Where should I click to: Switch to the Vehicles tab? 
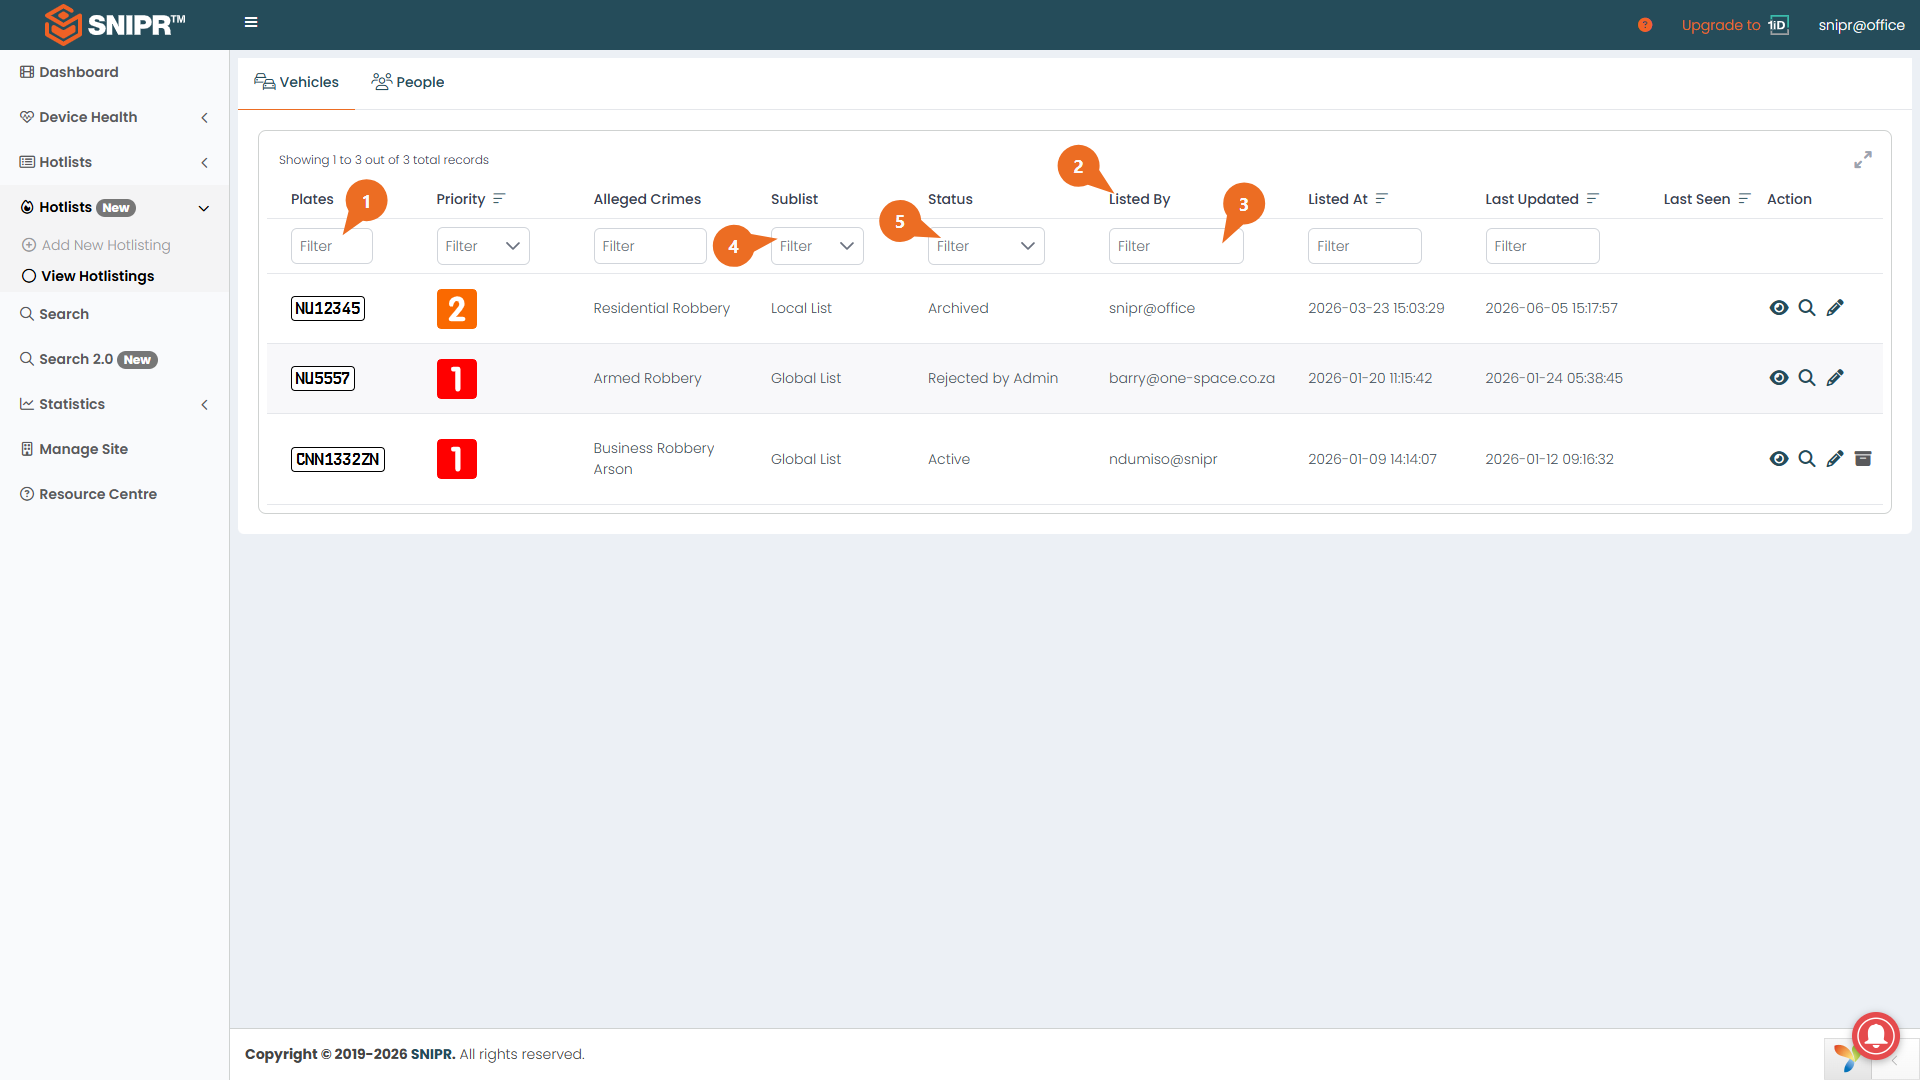pos(296,82)
